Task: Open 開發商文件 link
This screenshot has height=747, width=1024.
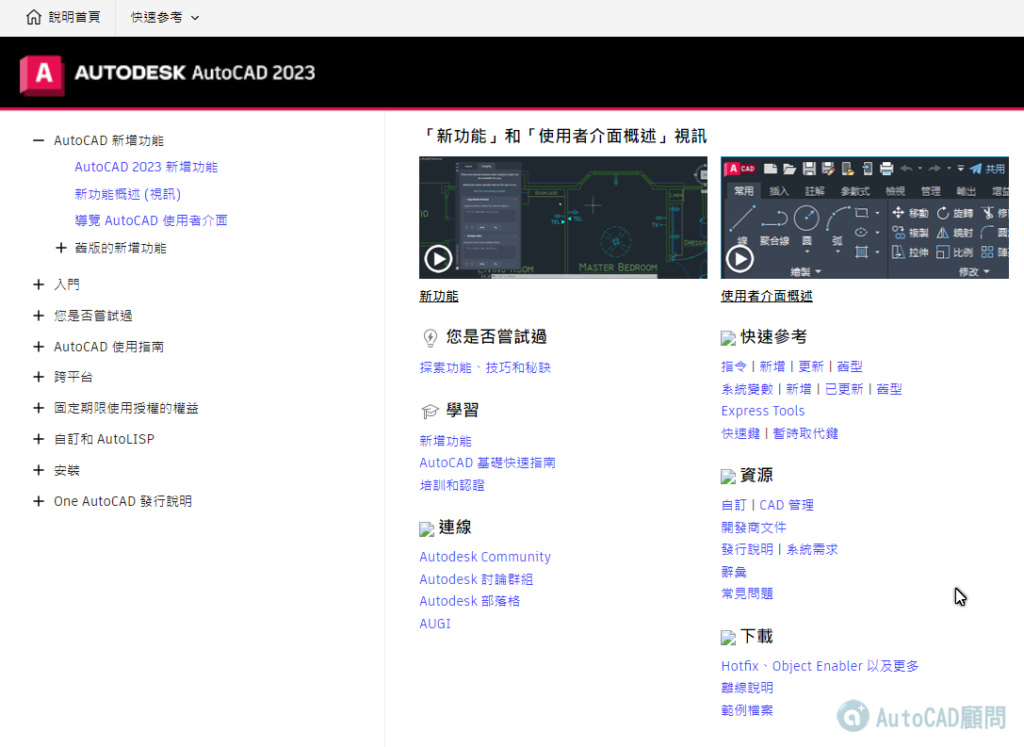Action: [x=754, y=528]
